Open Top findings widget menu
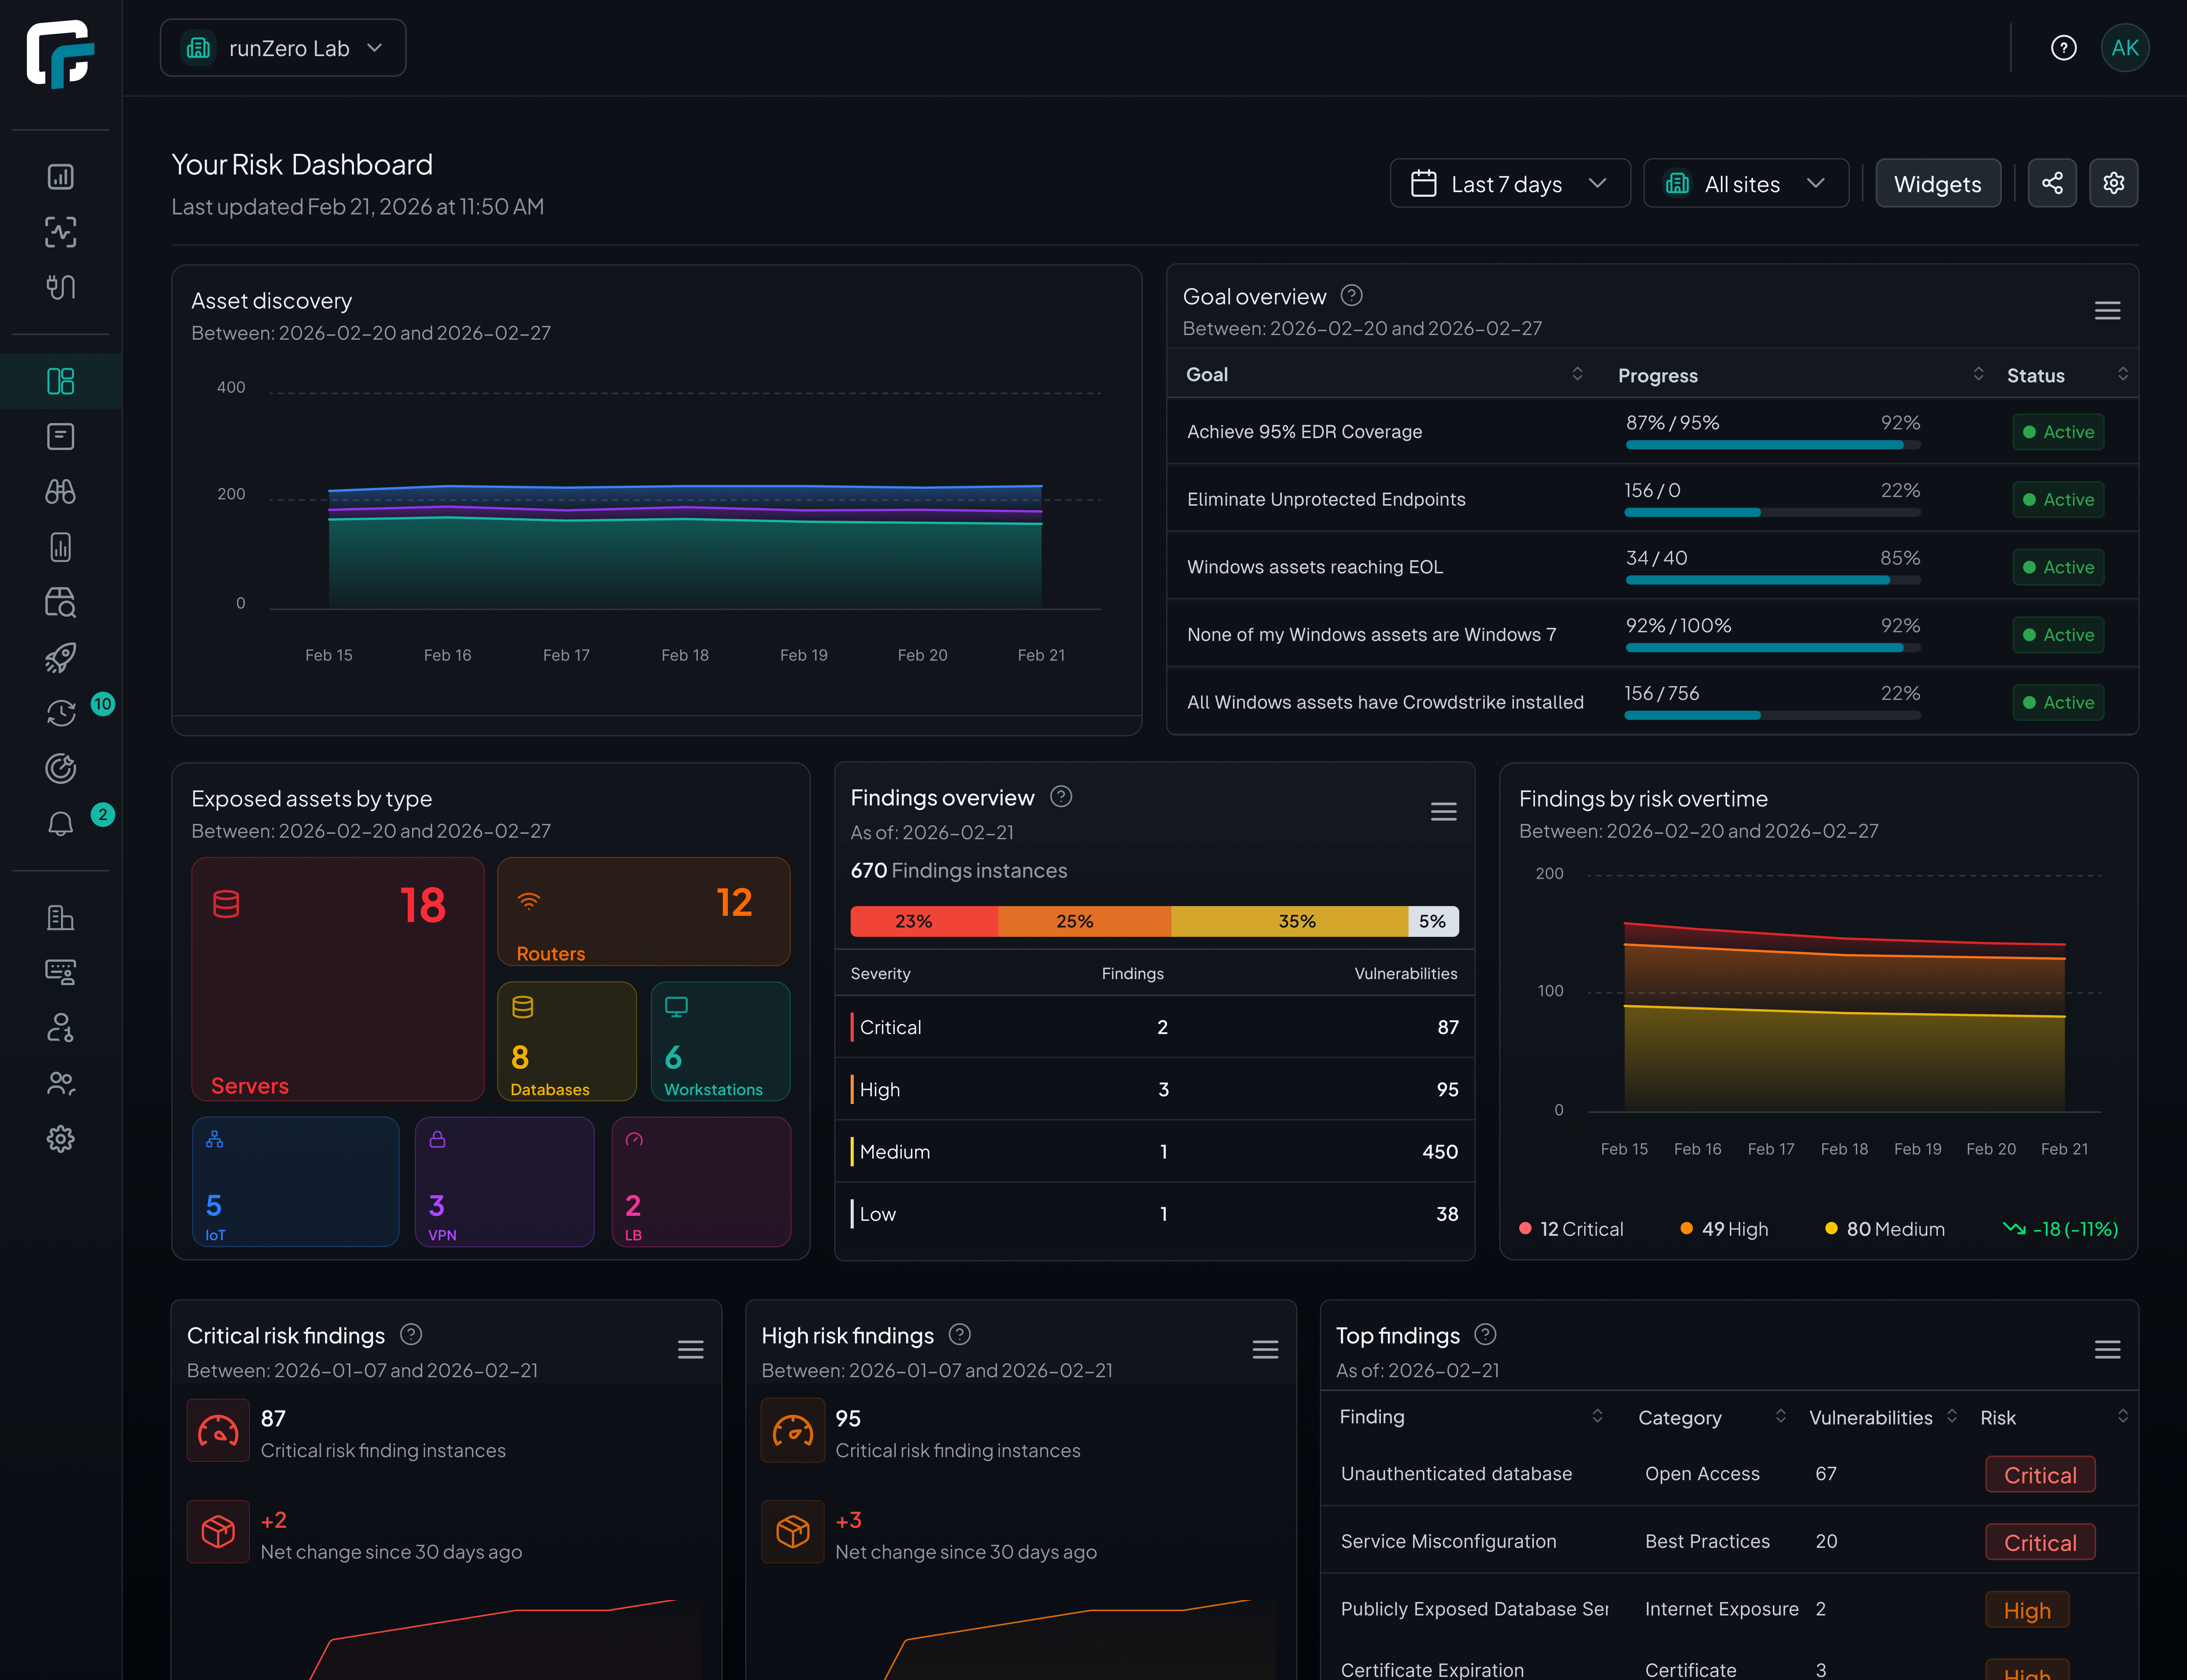Viewport: 2187px width, 1680px height. (x=2108, y=1350)
